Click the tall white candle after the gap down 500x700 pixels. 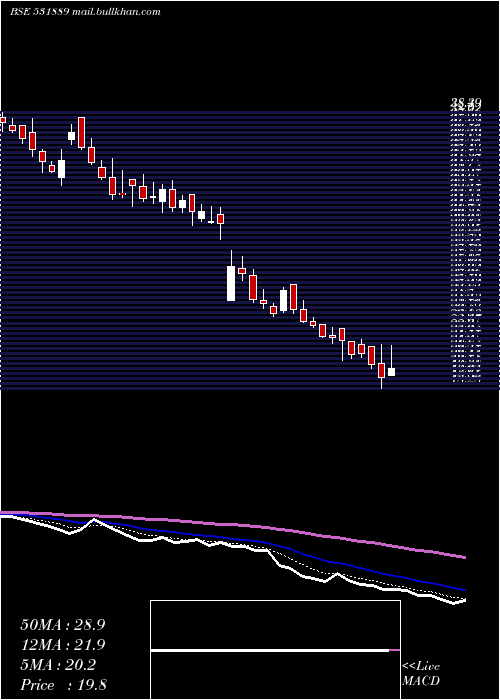[231, 283]
